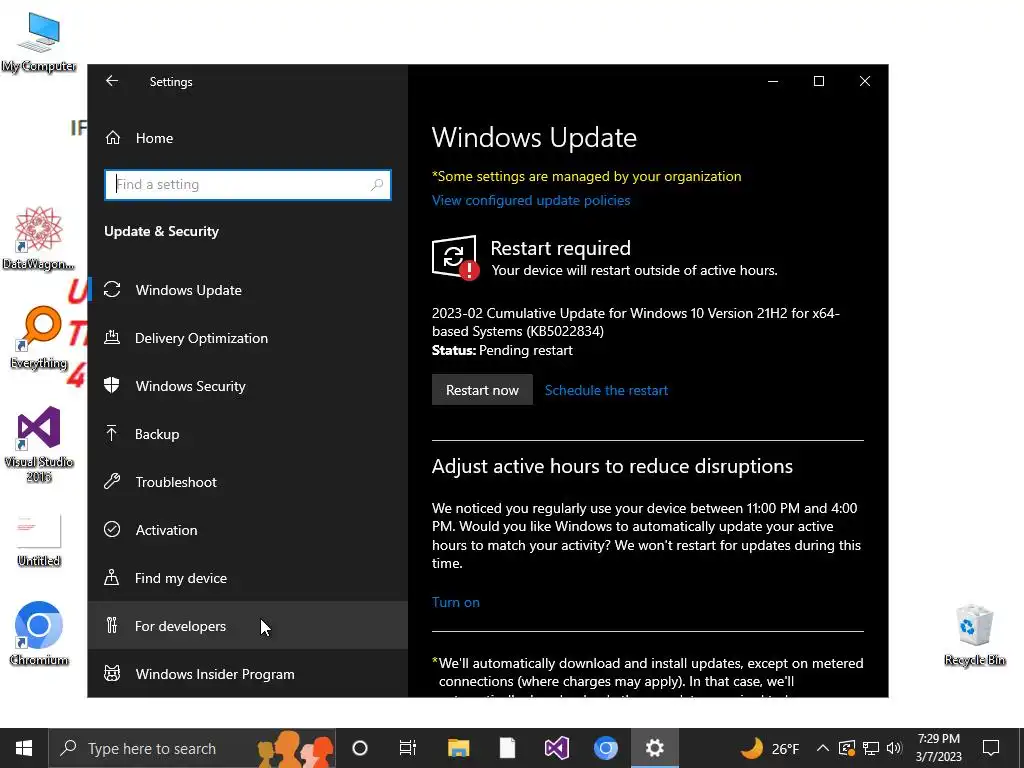Viewport: 1024px width, 768px height.
Task: Open Visual Studio from the taskbar
Action: 557,748
